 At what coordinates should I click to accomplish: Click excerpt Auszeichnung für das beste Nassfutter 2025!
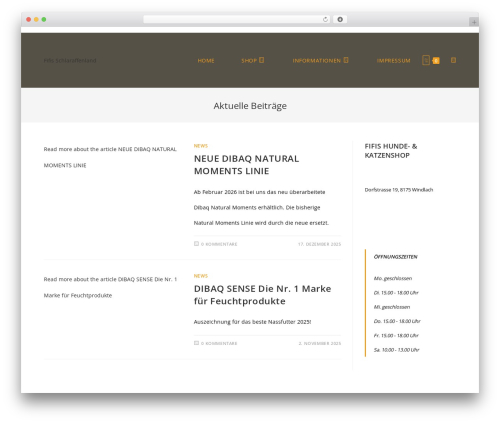[252, 322]
